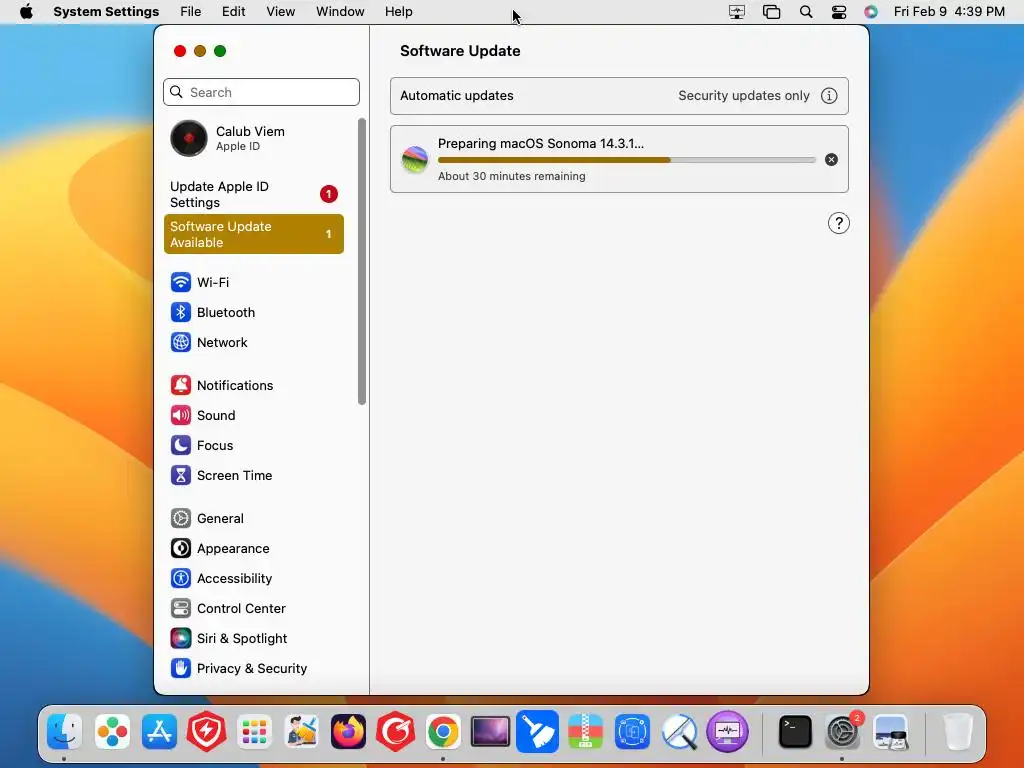1024x768 pixels.
Task: Open the File menu
Action: pos(191,12)
